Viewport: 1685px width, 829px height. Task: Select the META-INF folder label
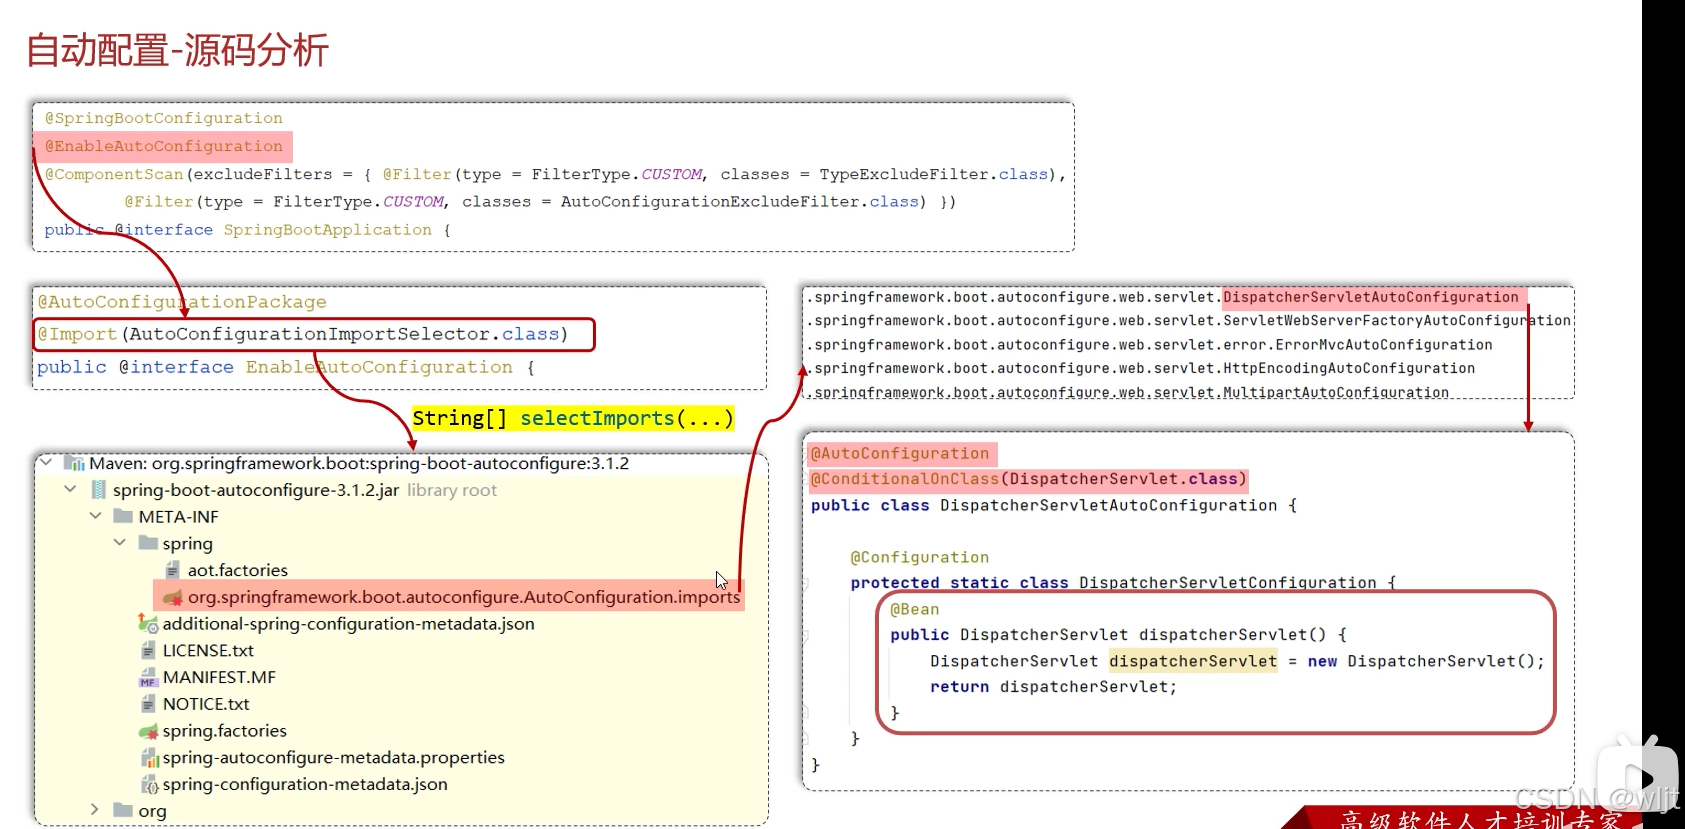pos(178,517)
